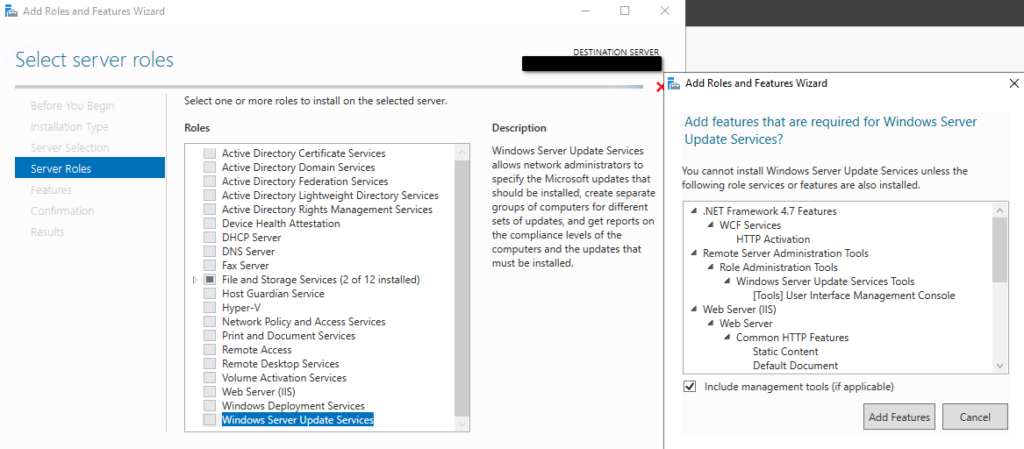Go to Installation Type step
The width and height of the screenshot is (1024, 449).
coord(69,127)
